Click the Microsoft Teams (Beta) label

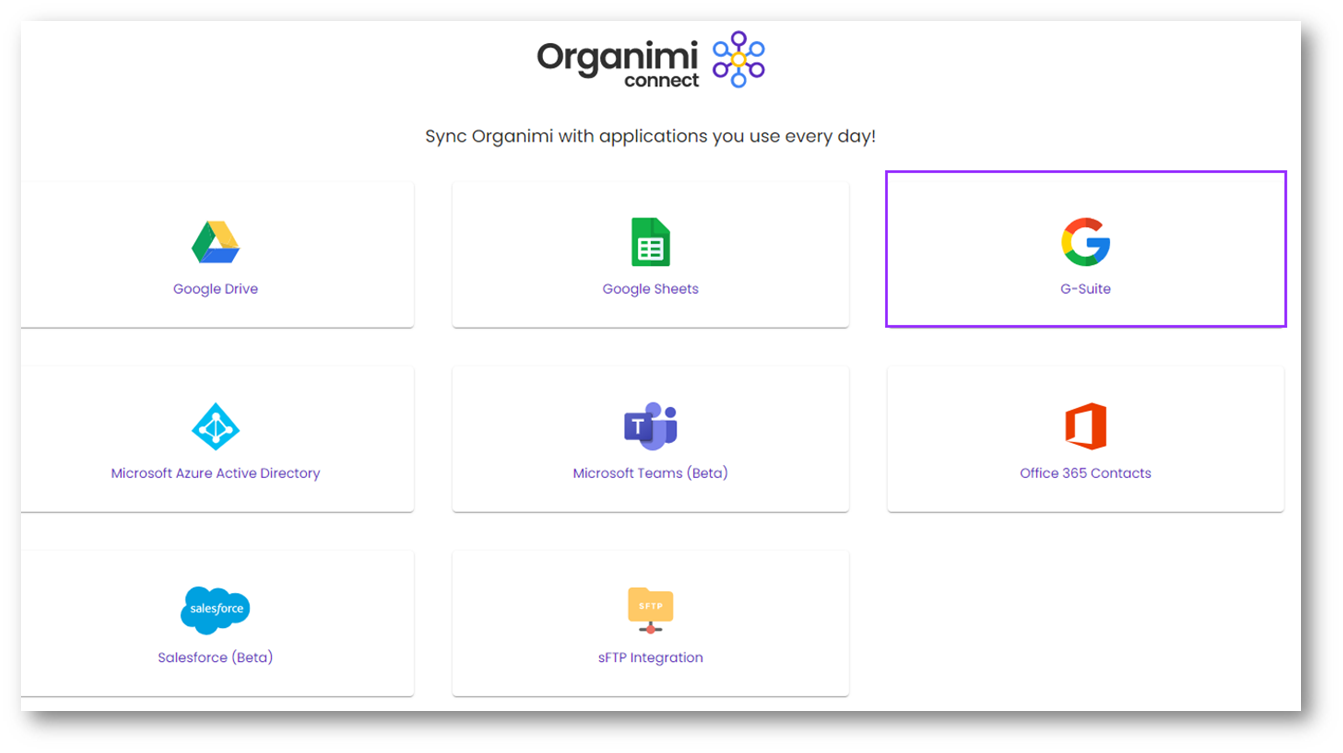point(650,473)
